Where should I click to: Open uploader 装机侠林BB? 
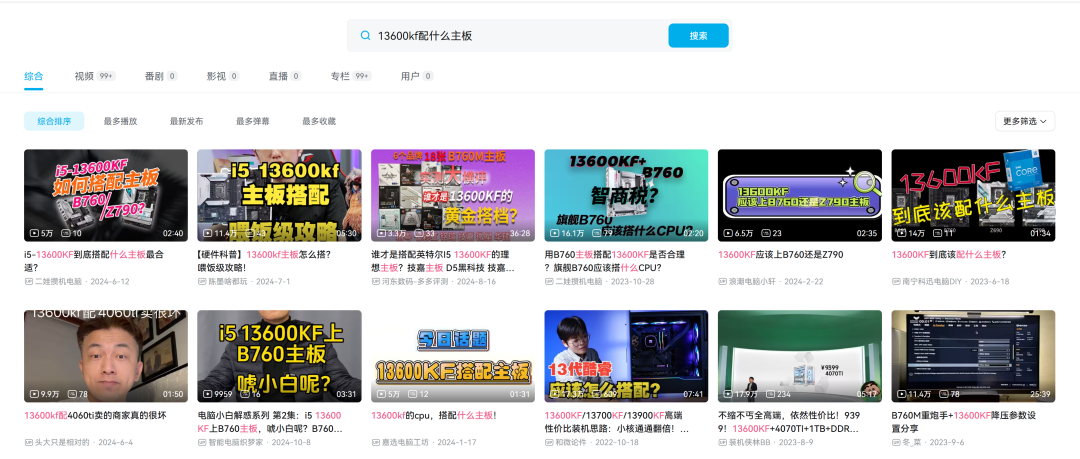(x=747, y=442)
